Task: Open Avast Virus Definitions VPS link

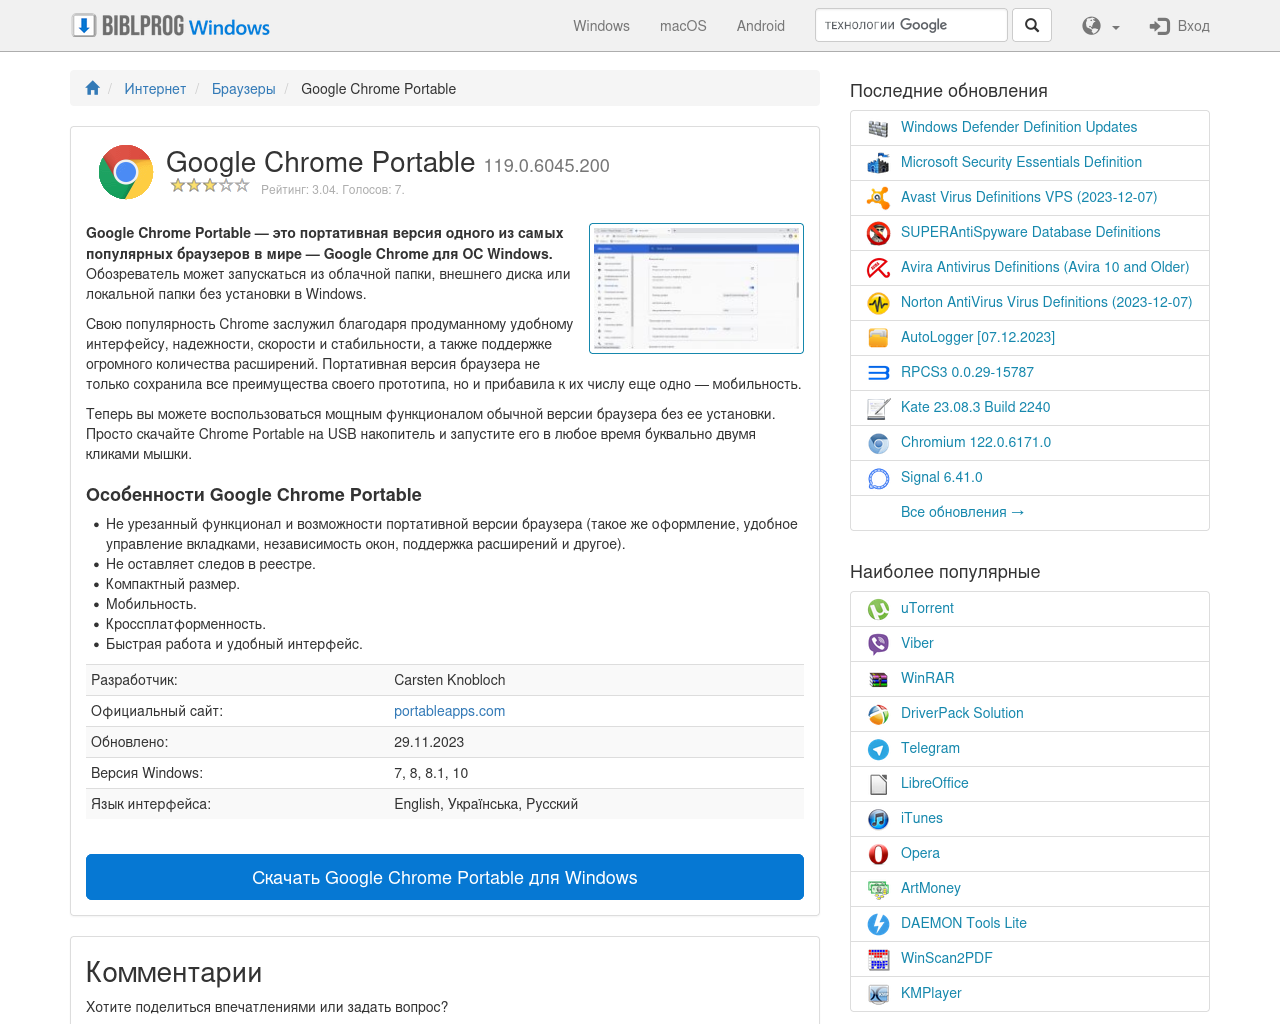Action: (1029, 197)
